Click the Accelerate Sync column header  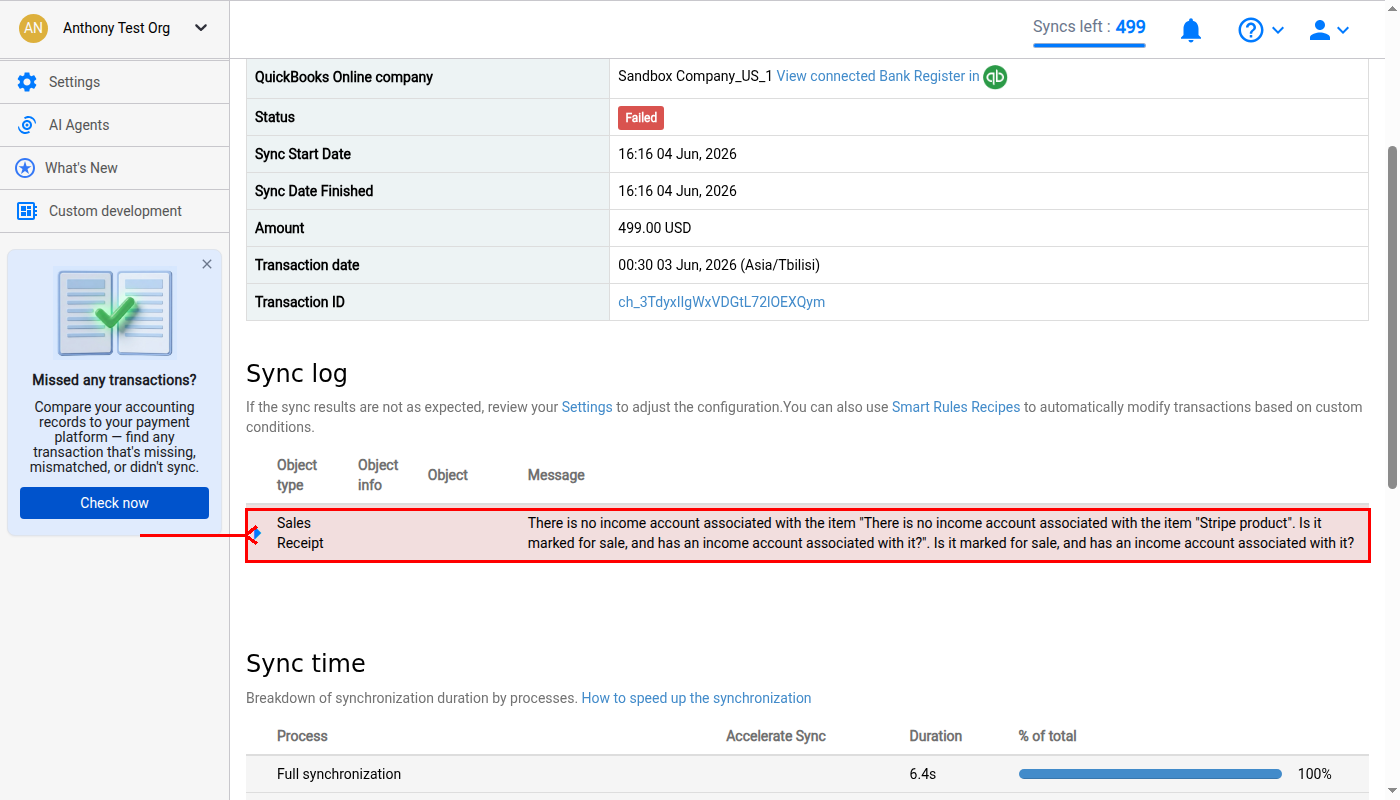point(776,736)
